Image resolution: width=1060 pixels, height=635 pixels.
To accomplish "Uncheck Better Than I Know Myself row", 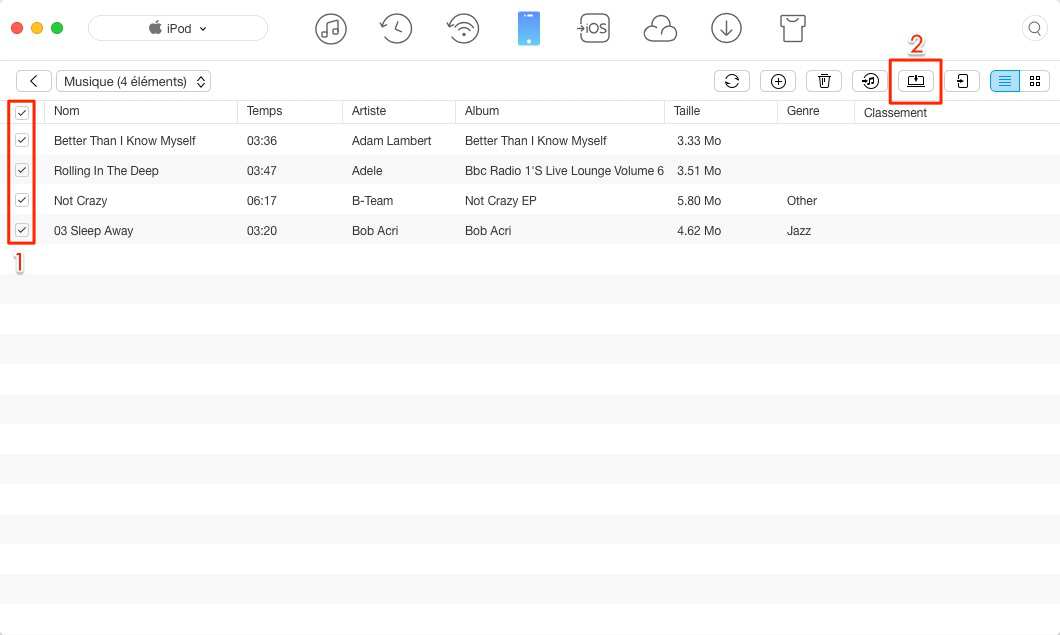I will pos(22,140).
